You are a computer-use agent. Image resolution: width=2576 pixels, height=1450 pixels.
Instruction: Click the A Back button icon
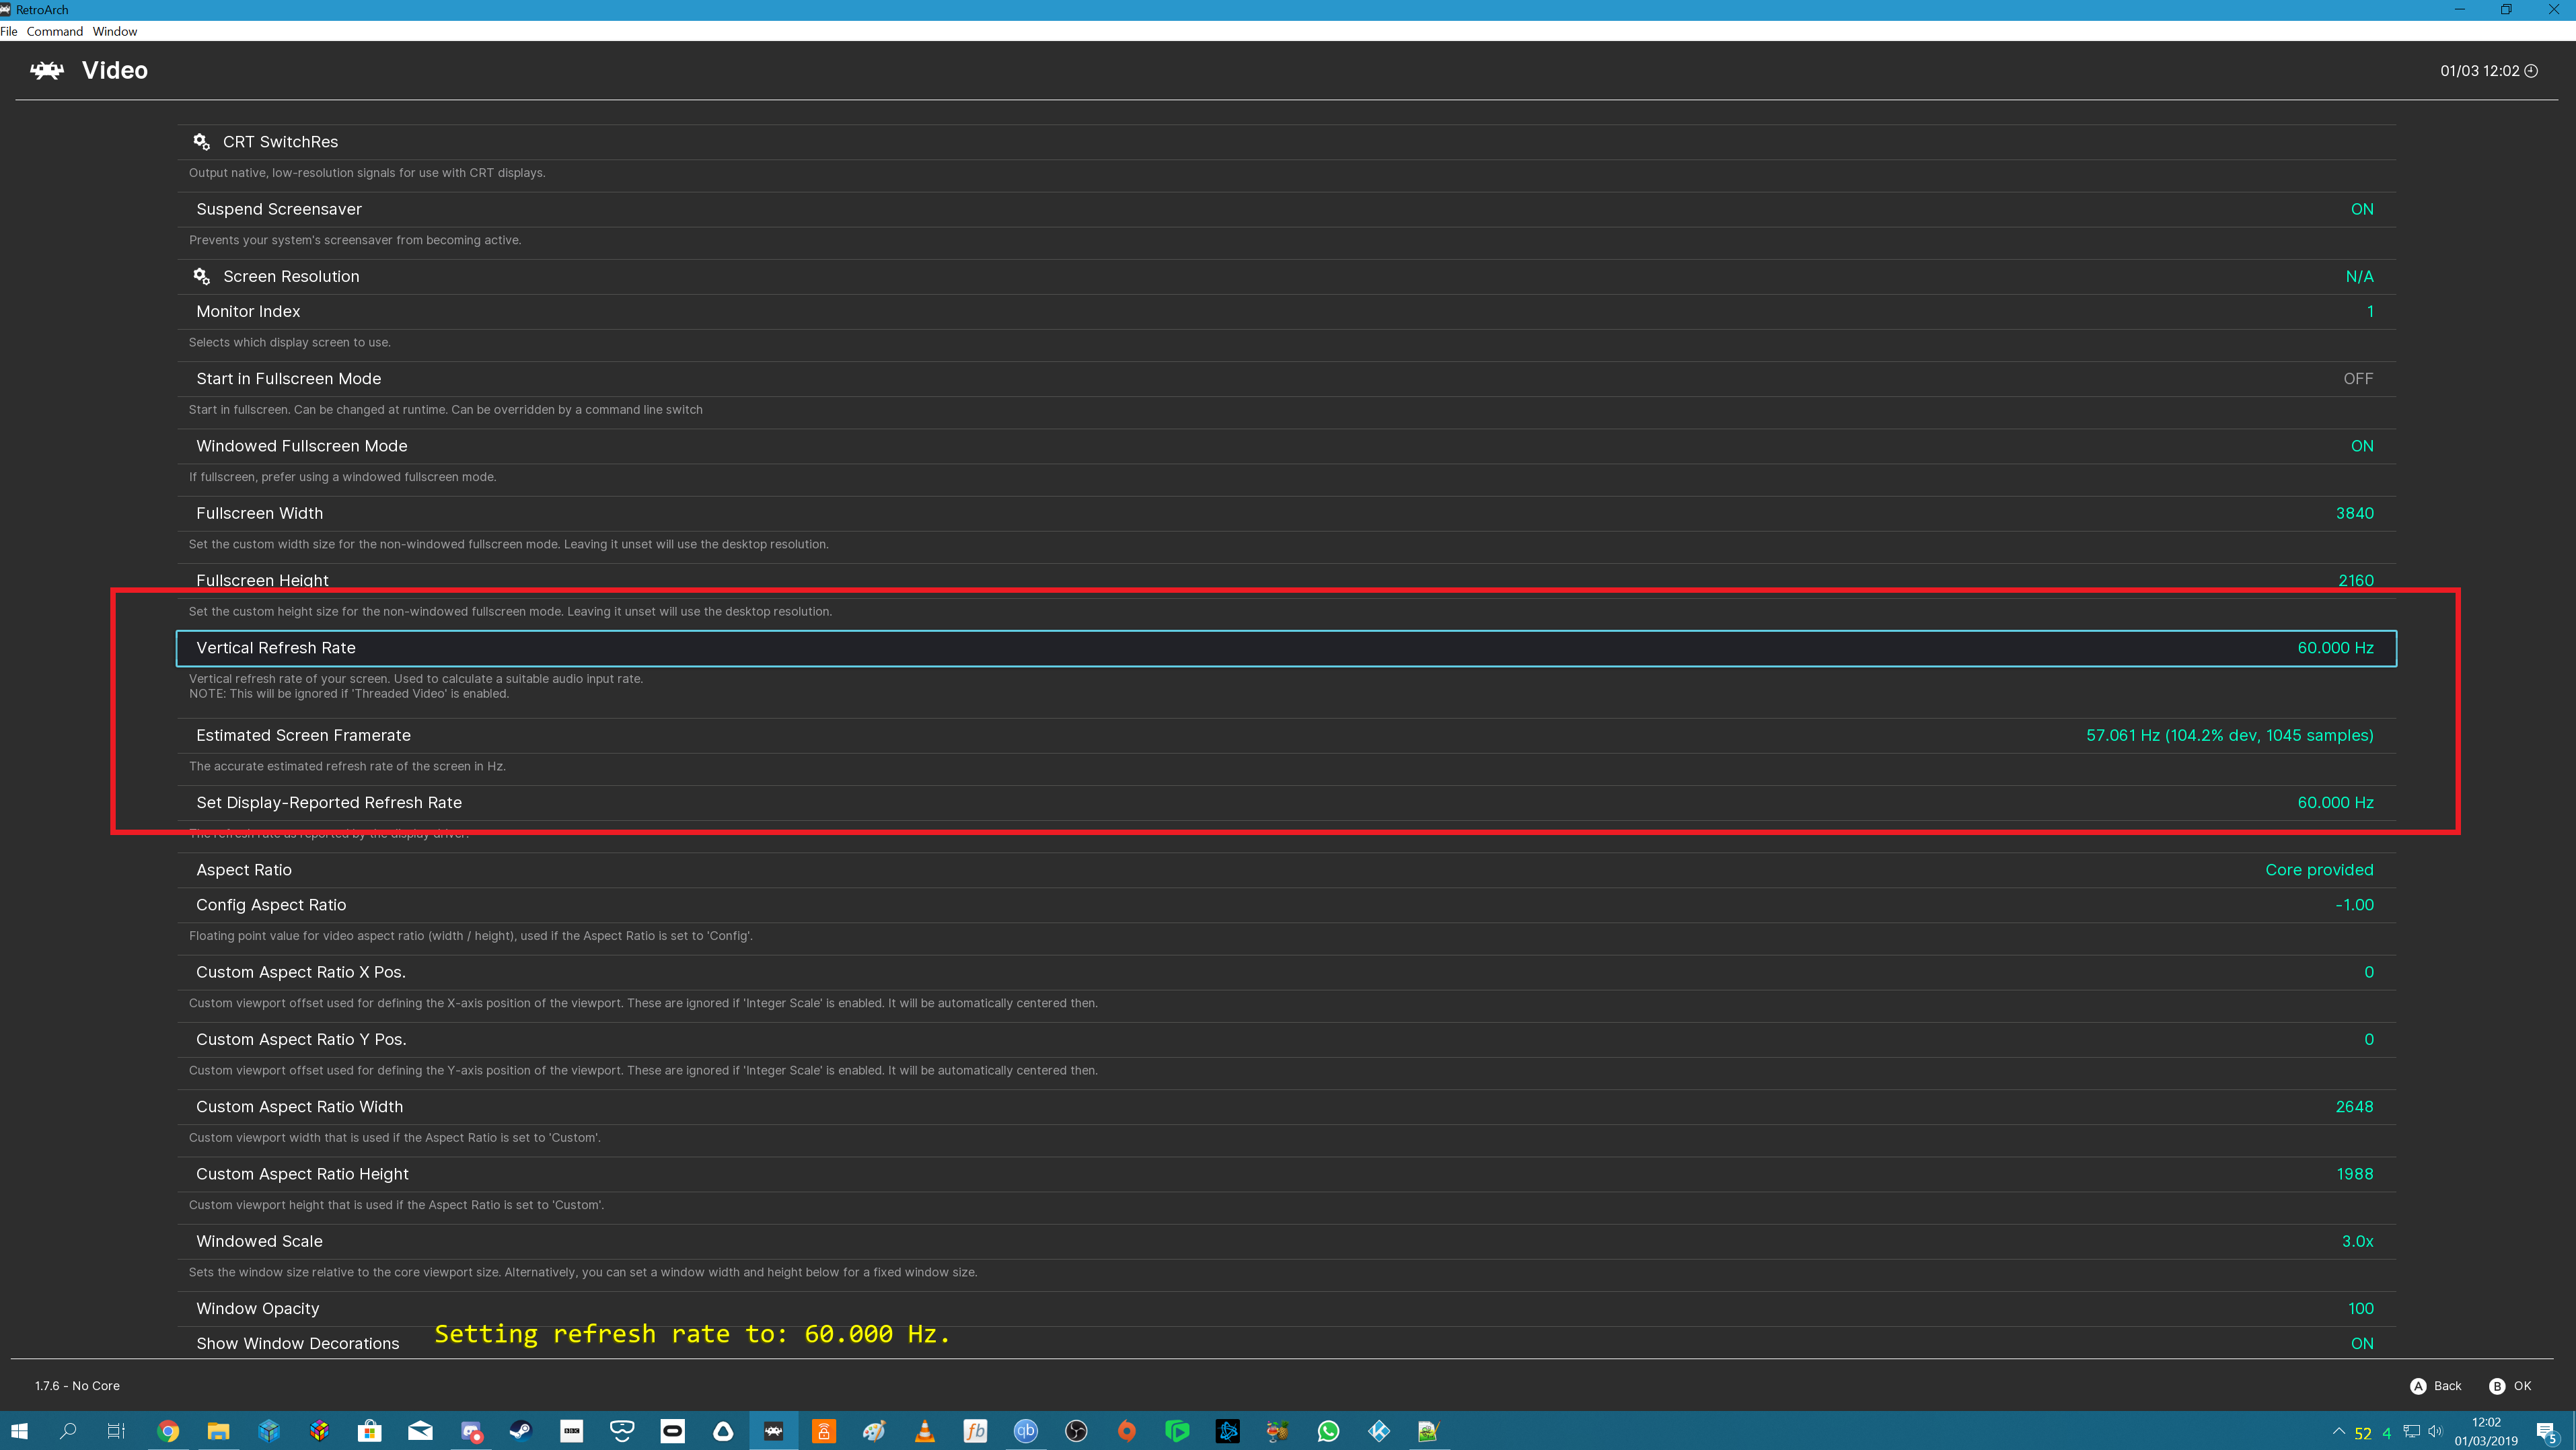[2418, 1386]
